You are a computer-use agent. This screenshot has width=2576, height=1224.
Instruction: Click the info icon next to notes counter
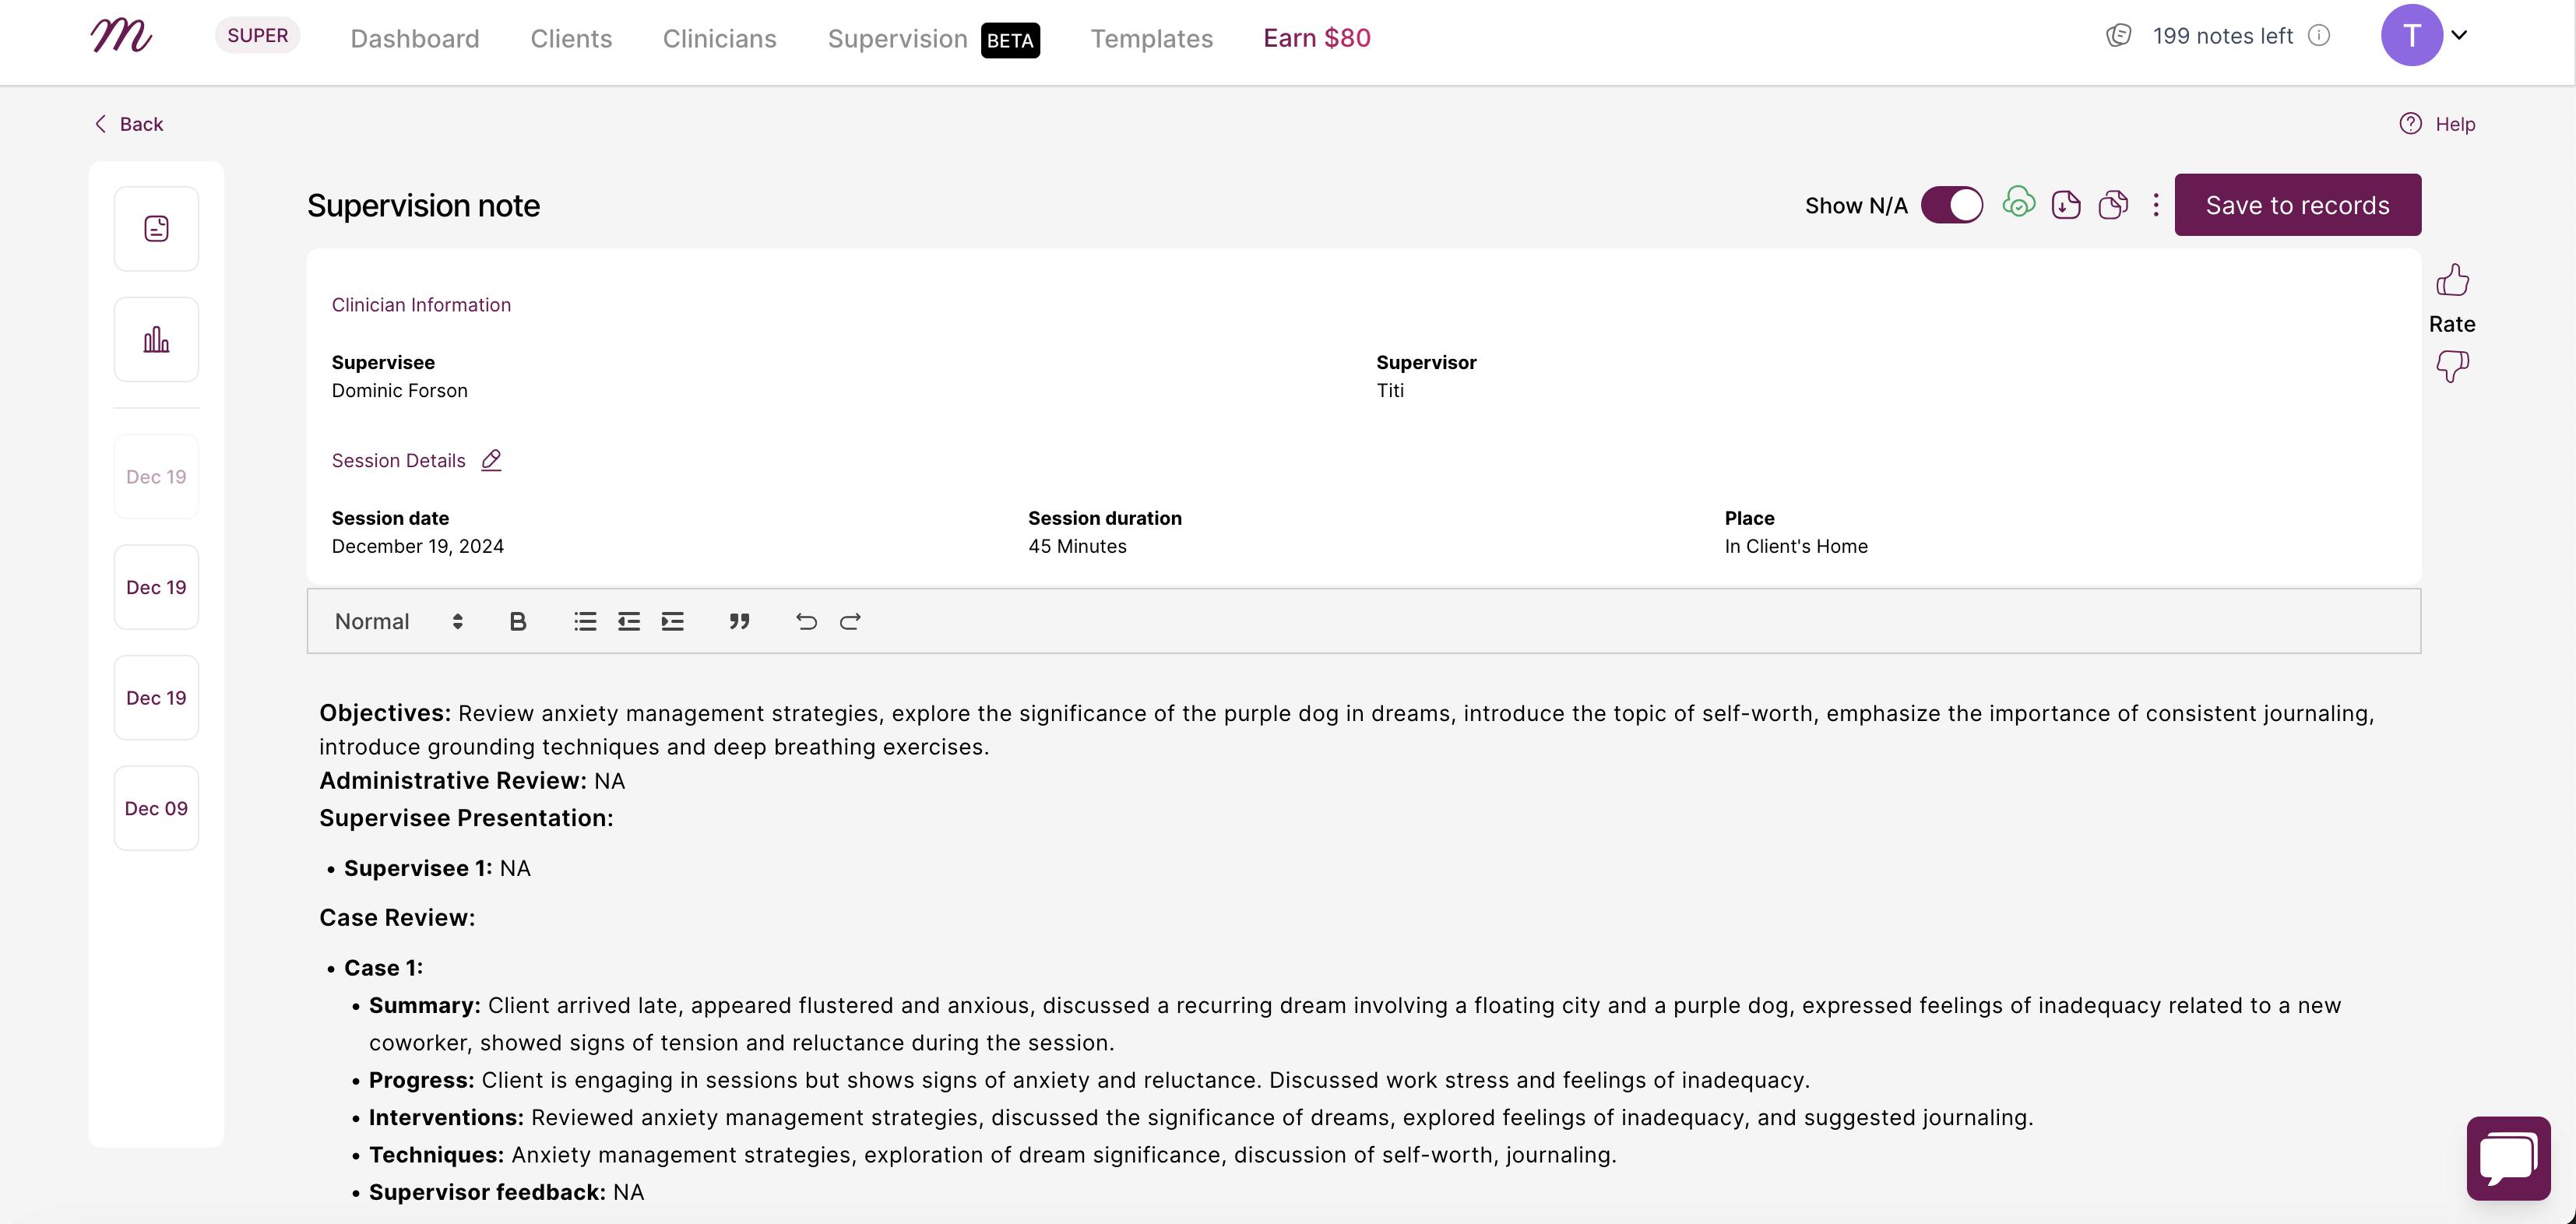point(2319,35)
